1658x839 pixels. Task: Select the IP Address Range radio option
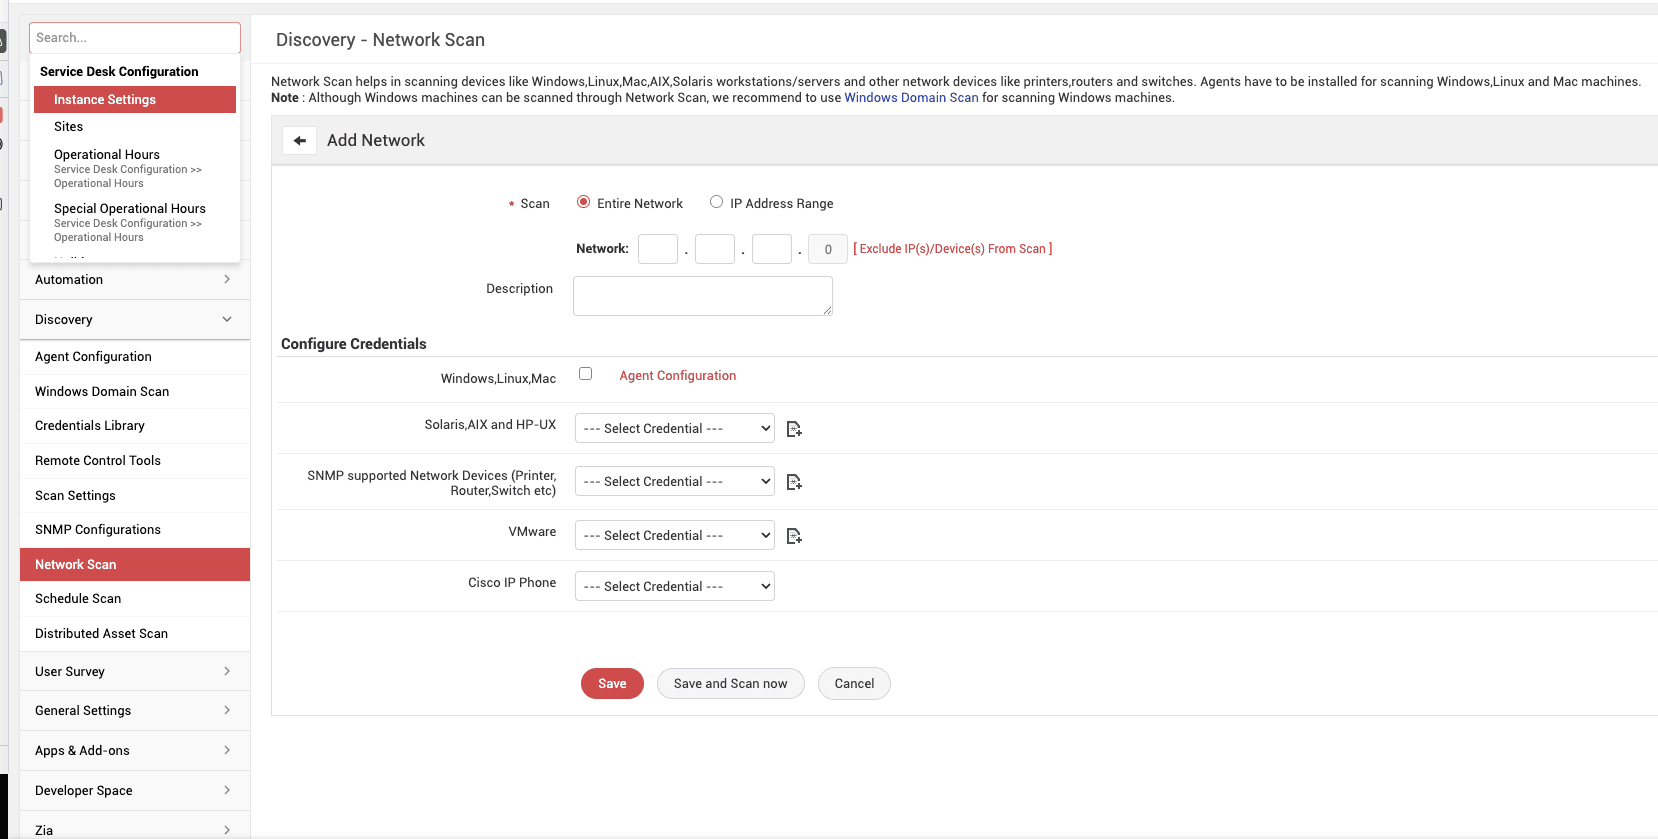[x=716, y=202]
